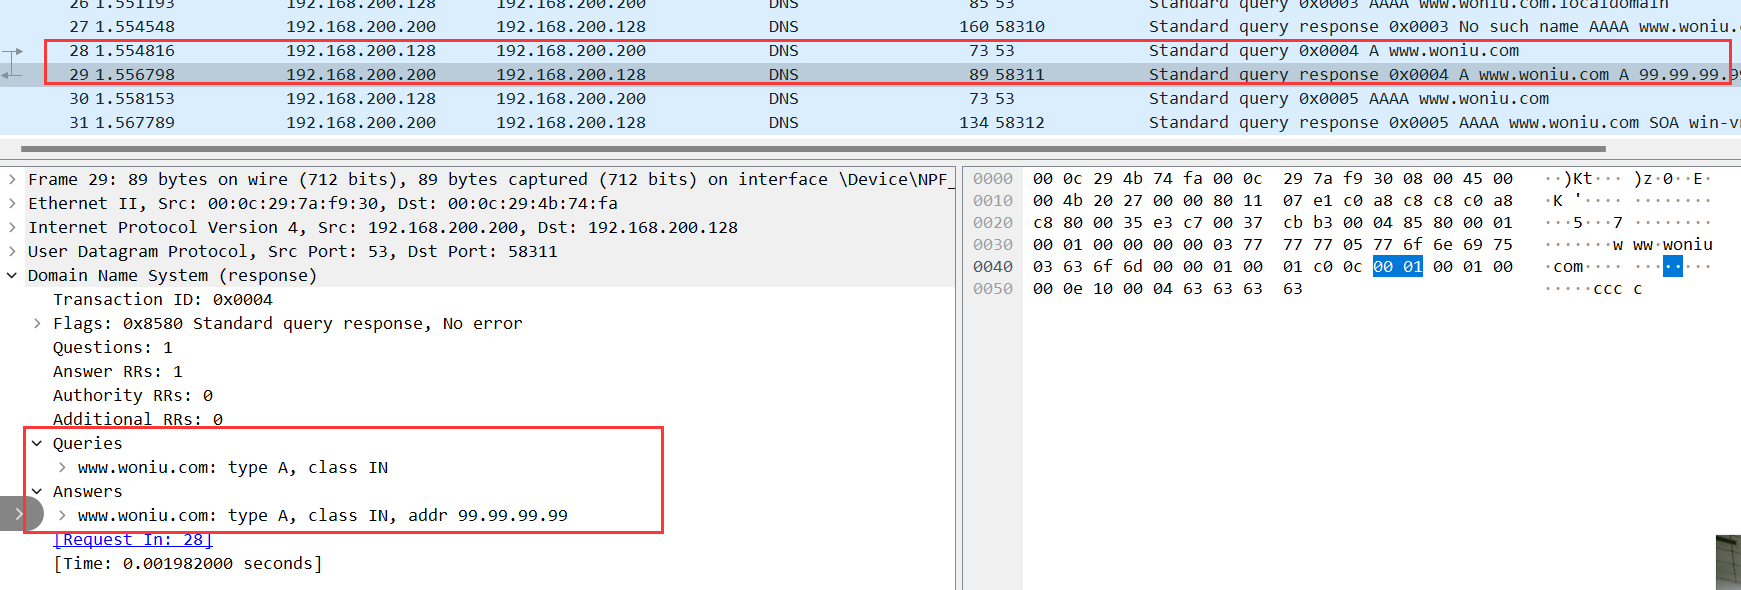The width and height of the screenshot is (1741, 590).
Task: Click the Additional RRs: 0 field
Action: pos(138,420)
